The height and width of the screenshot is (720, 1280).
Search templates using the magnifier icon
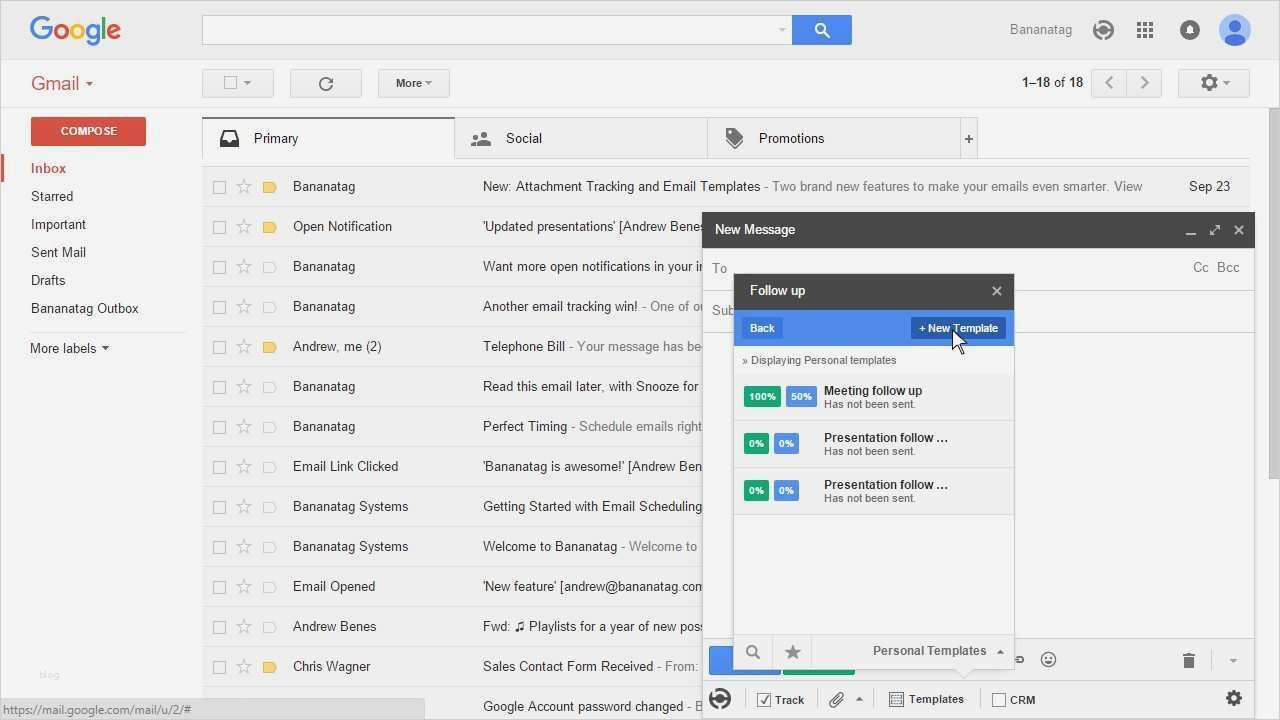pos(752,651)
